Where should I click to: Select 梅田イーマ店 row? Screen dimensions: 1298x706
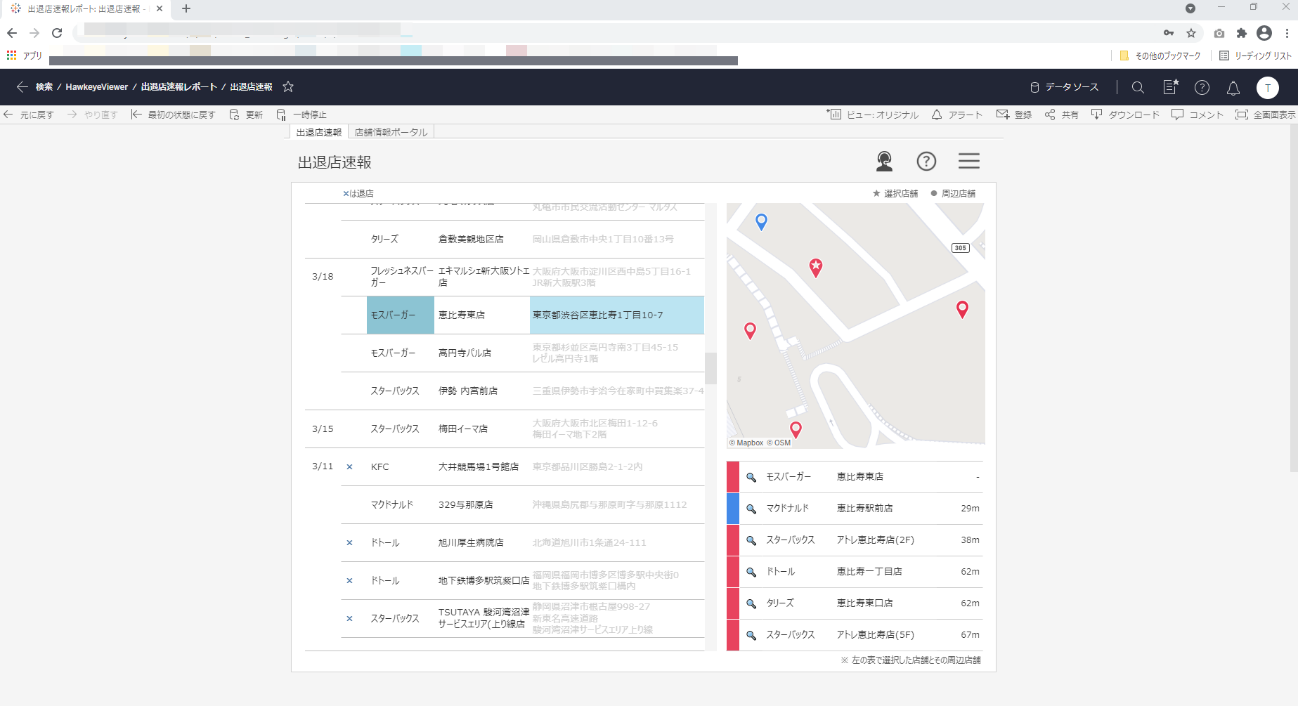pyautogui.click(x=463, y=429)
